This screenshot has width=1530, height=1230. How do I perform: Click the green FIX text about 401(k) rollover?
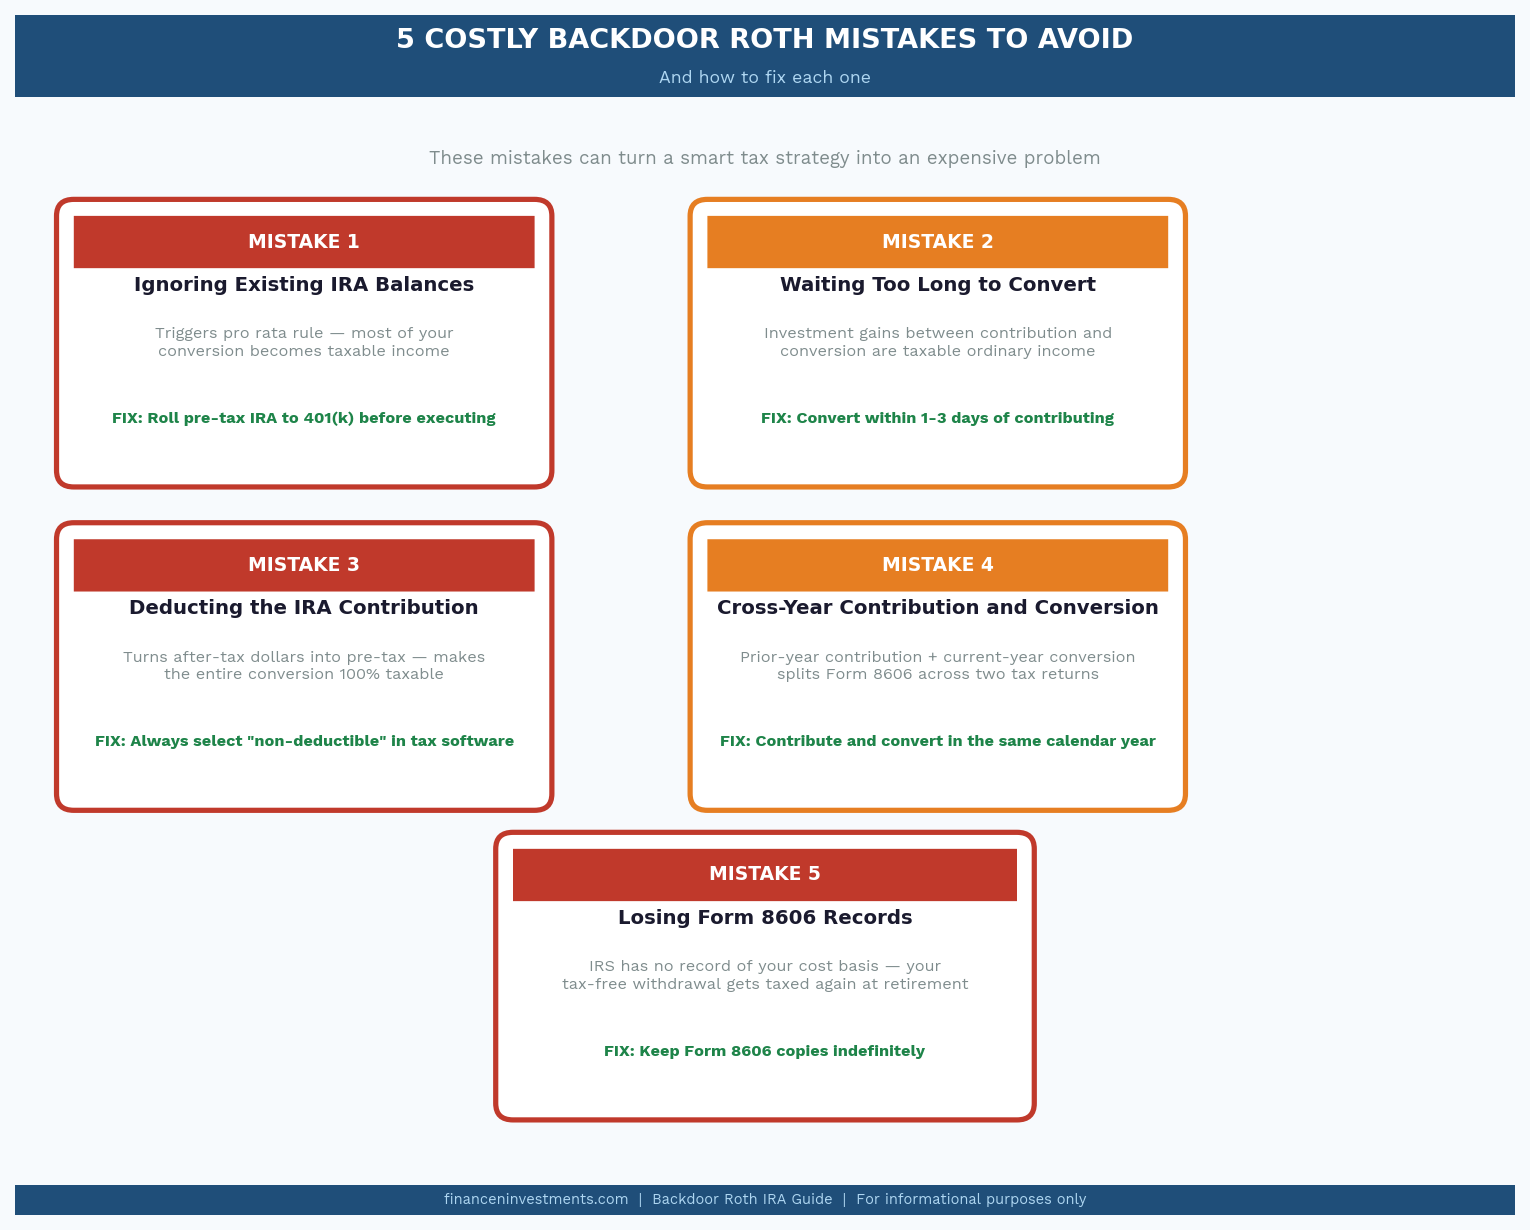click(304, 418)
